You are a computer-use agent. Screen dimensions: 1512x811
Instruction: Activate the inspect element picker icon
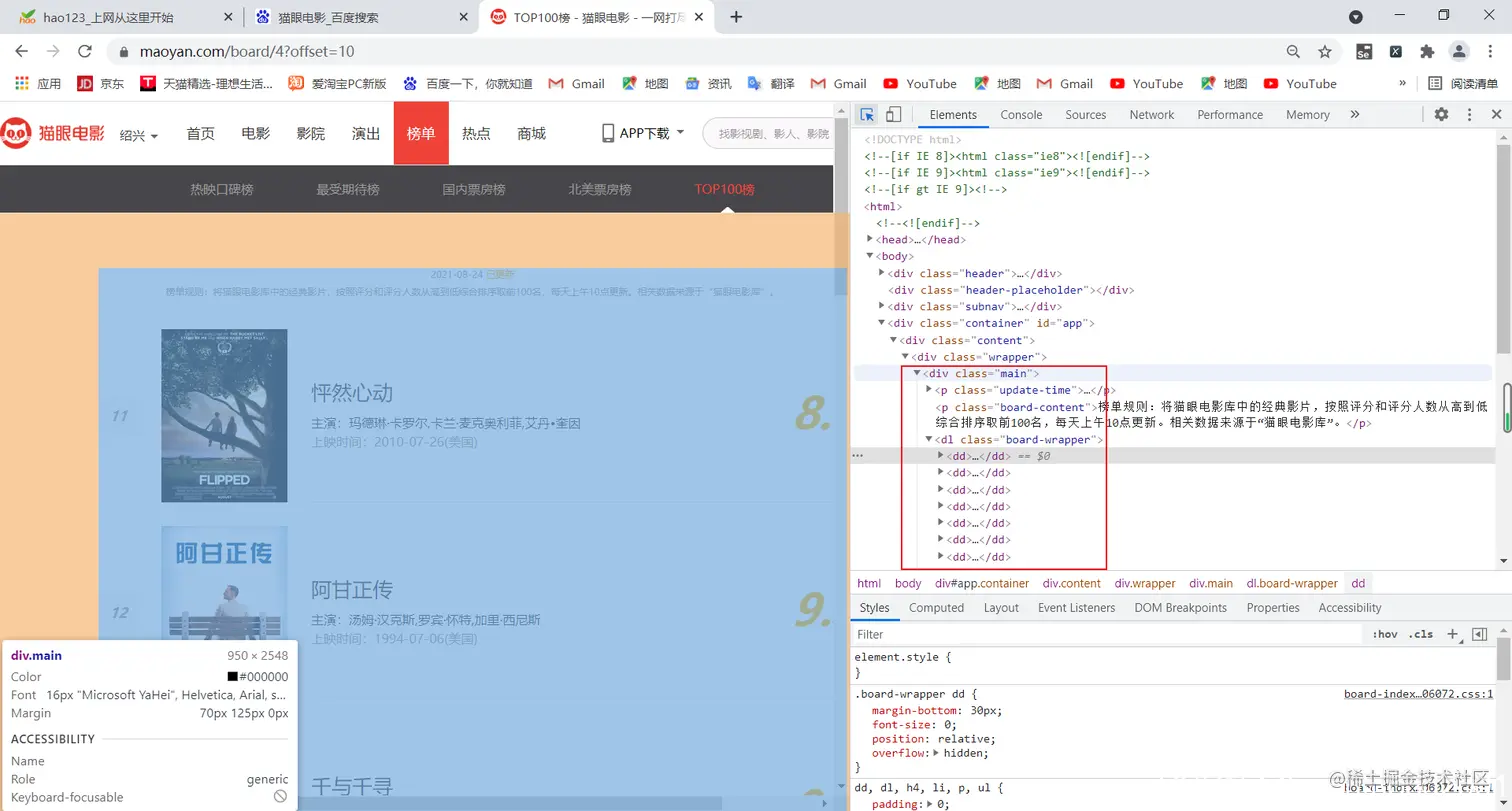pyautogui.click(x=867, y=114)
